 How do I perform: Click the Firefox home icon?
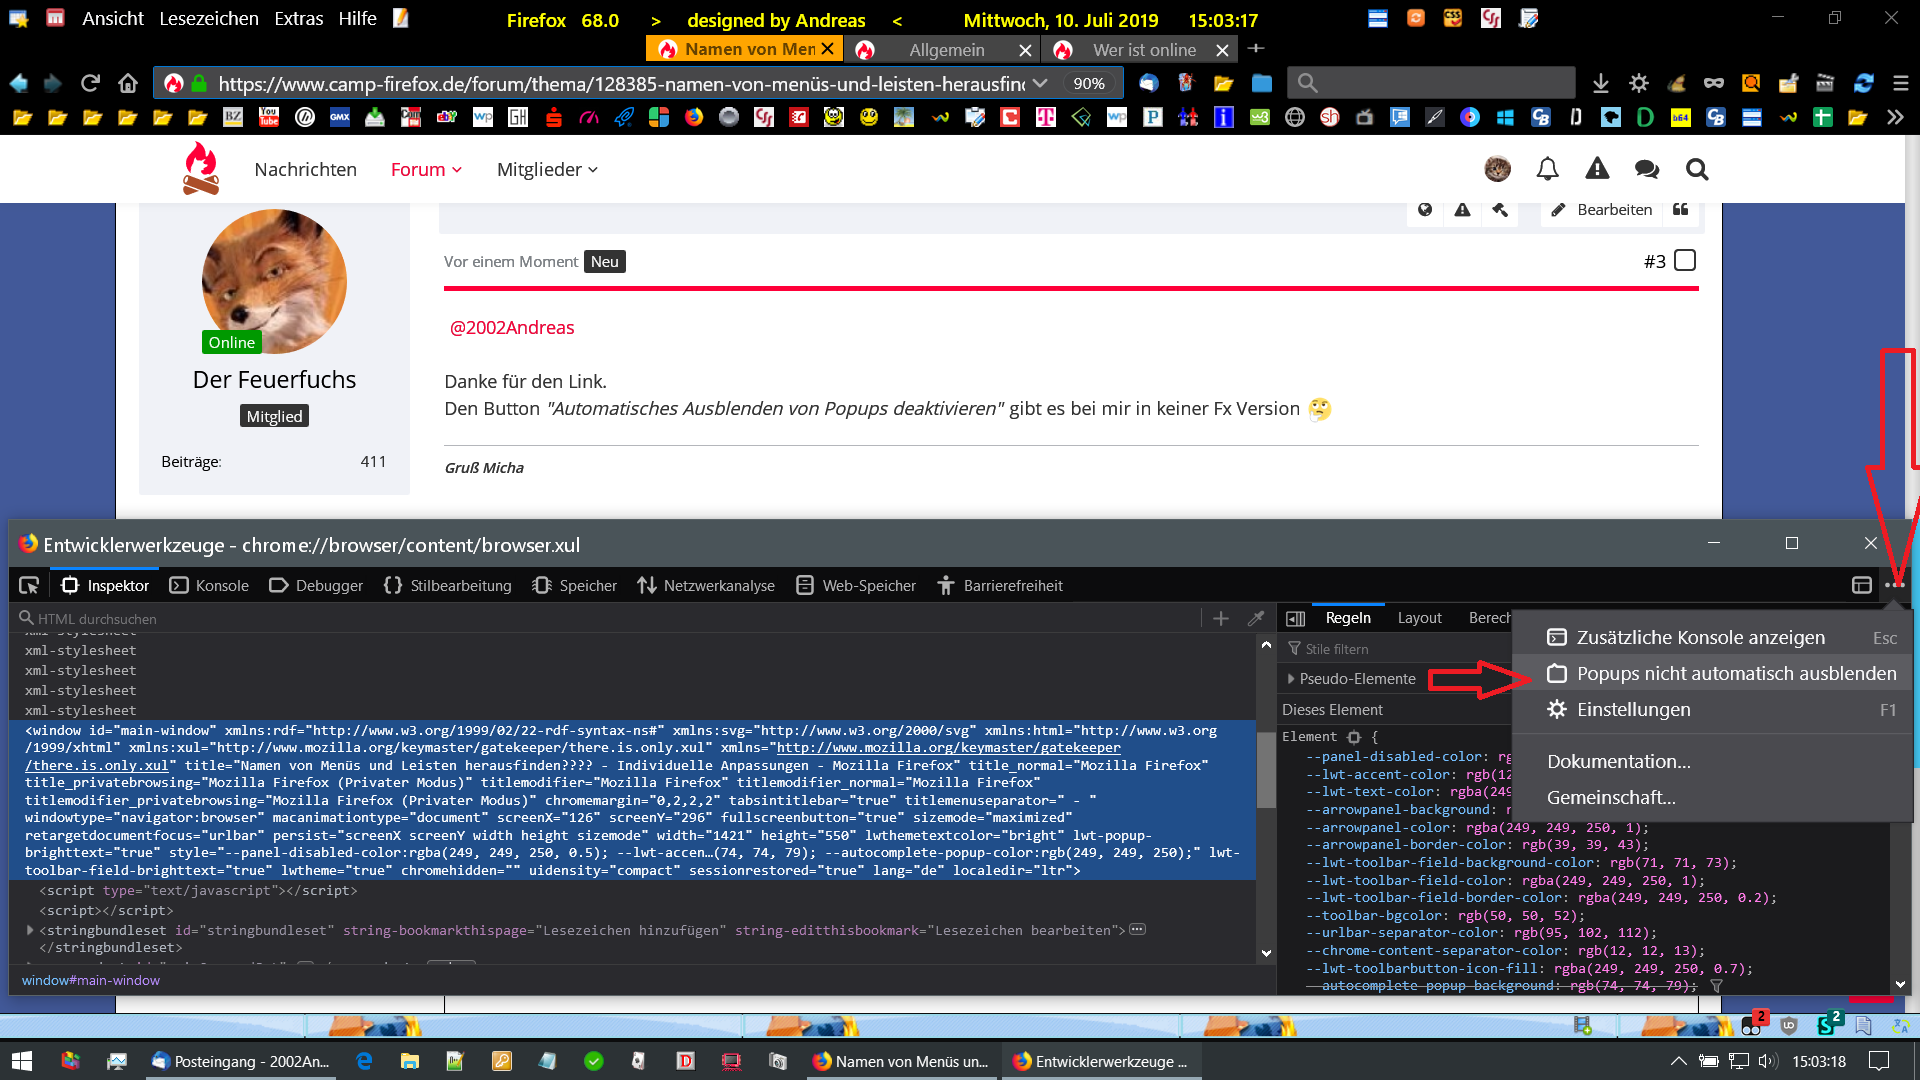127,83
